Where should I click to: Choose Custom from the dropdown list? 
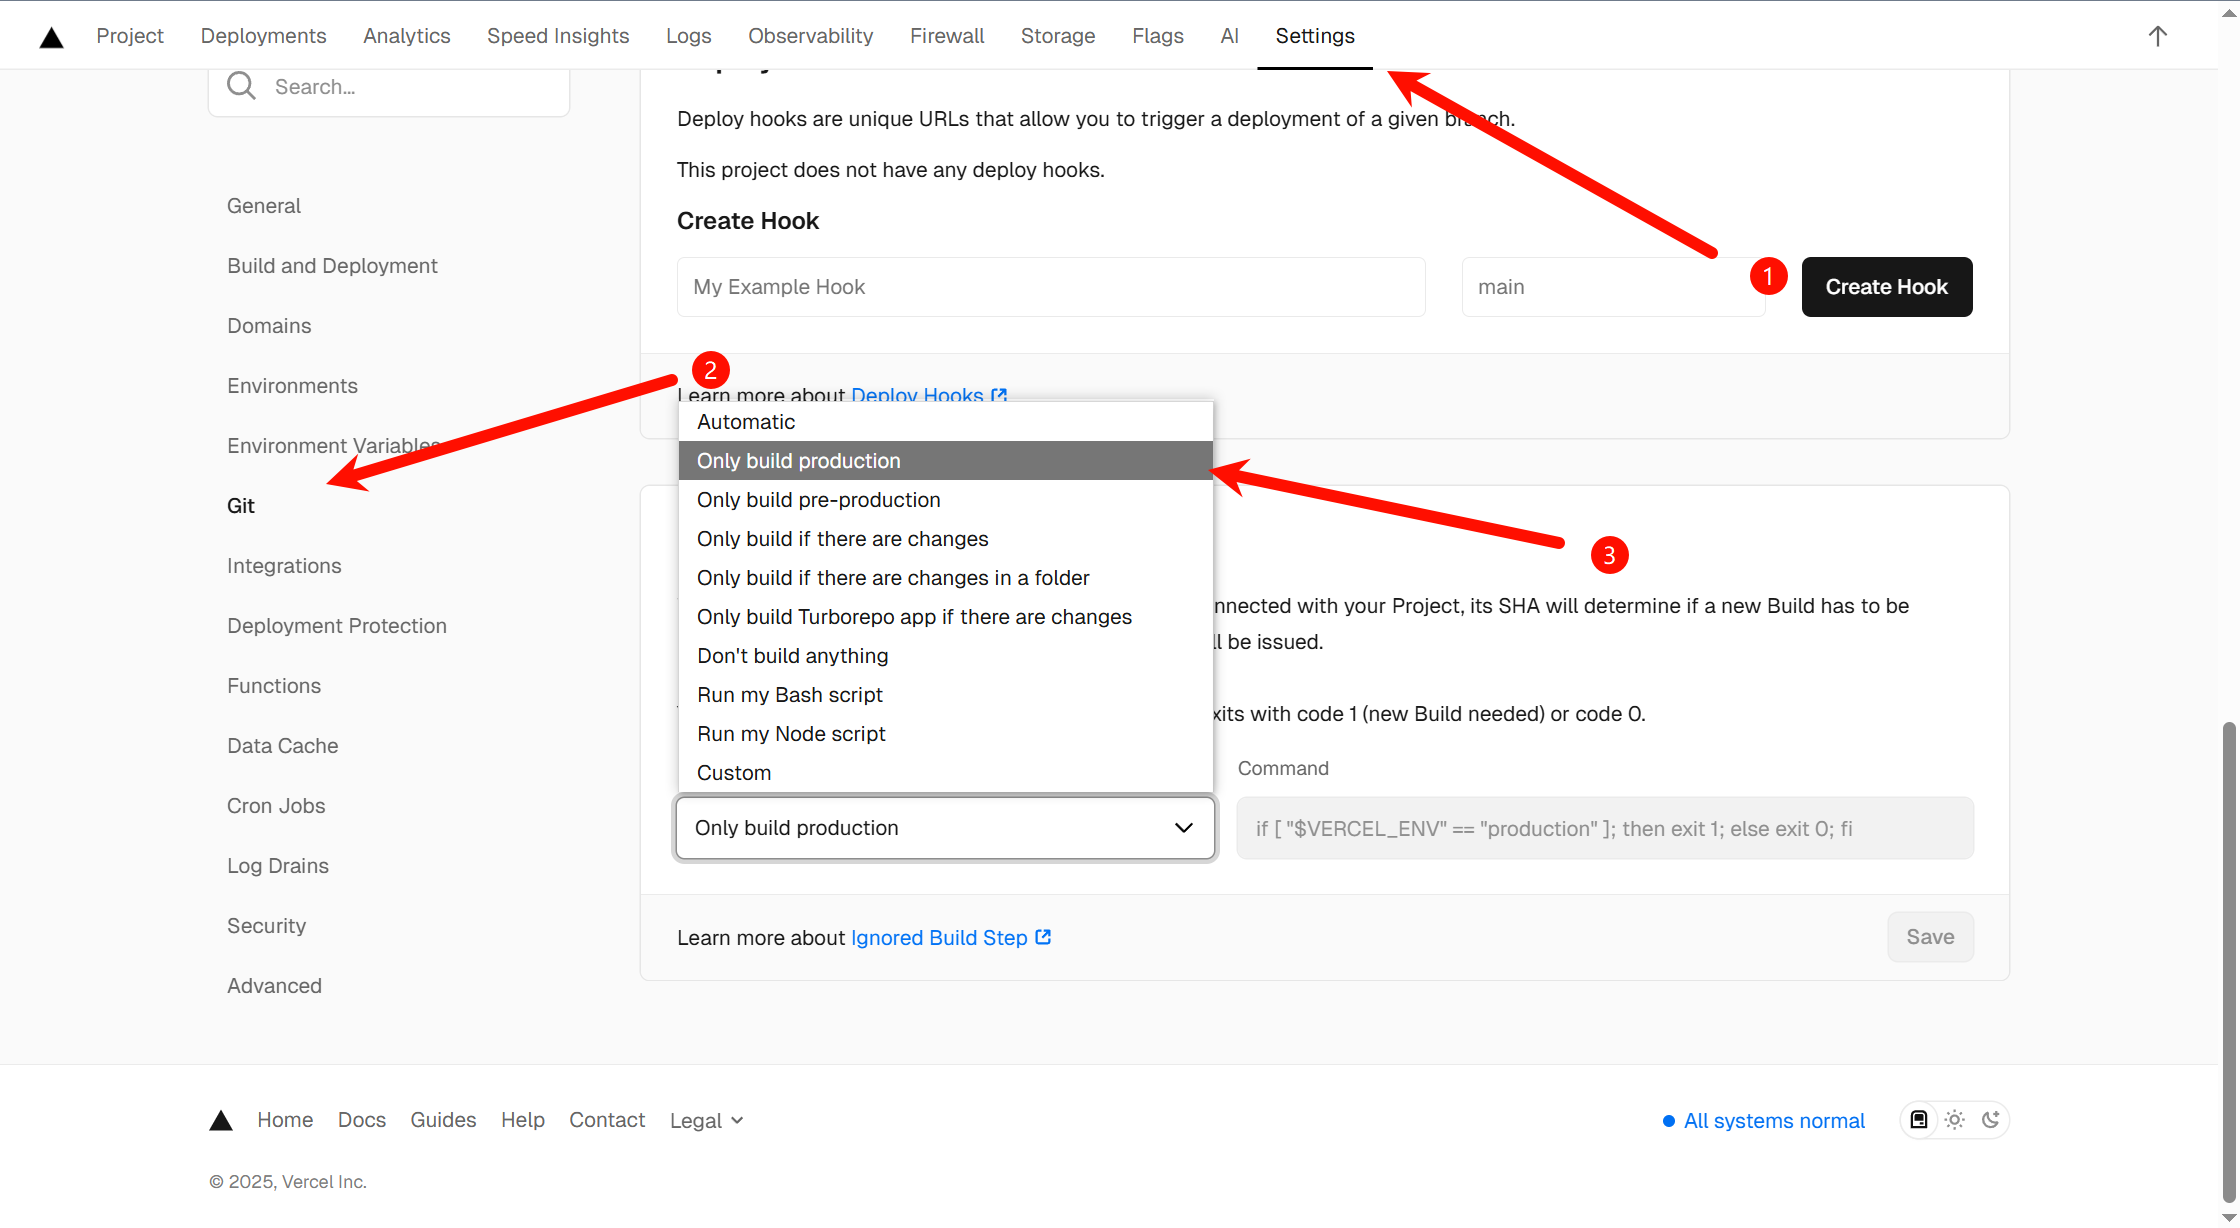(946, 773)
